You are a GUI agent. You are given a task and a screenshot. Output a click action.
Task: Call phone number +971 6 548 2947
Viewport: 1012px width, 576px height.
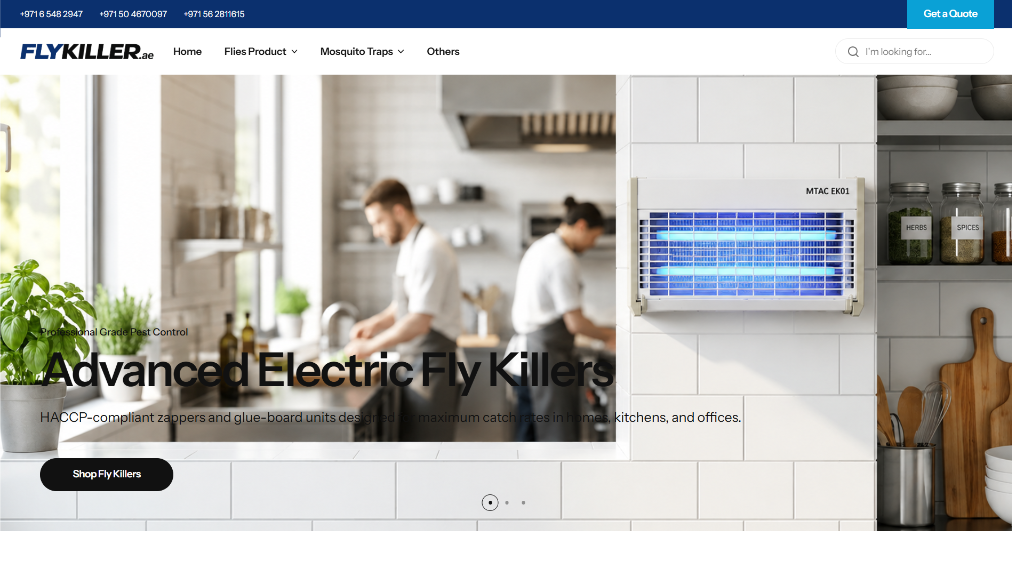(51, 14)
